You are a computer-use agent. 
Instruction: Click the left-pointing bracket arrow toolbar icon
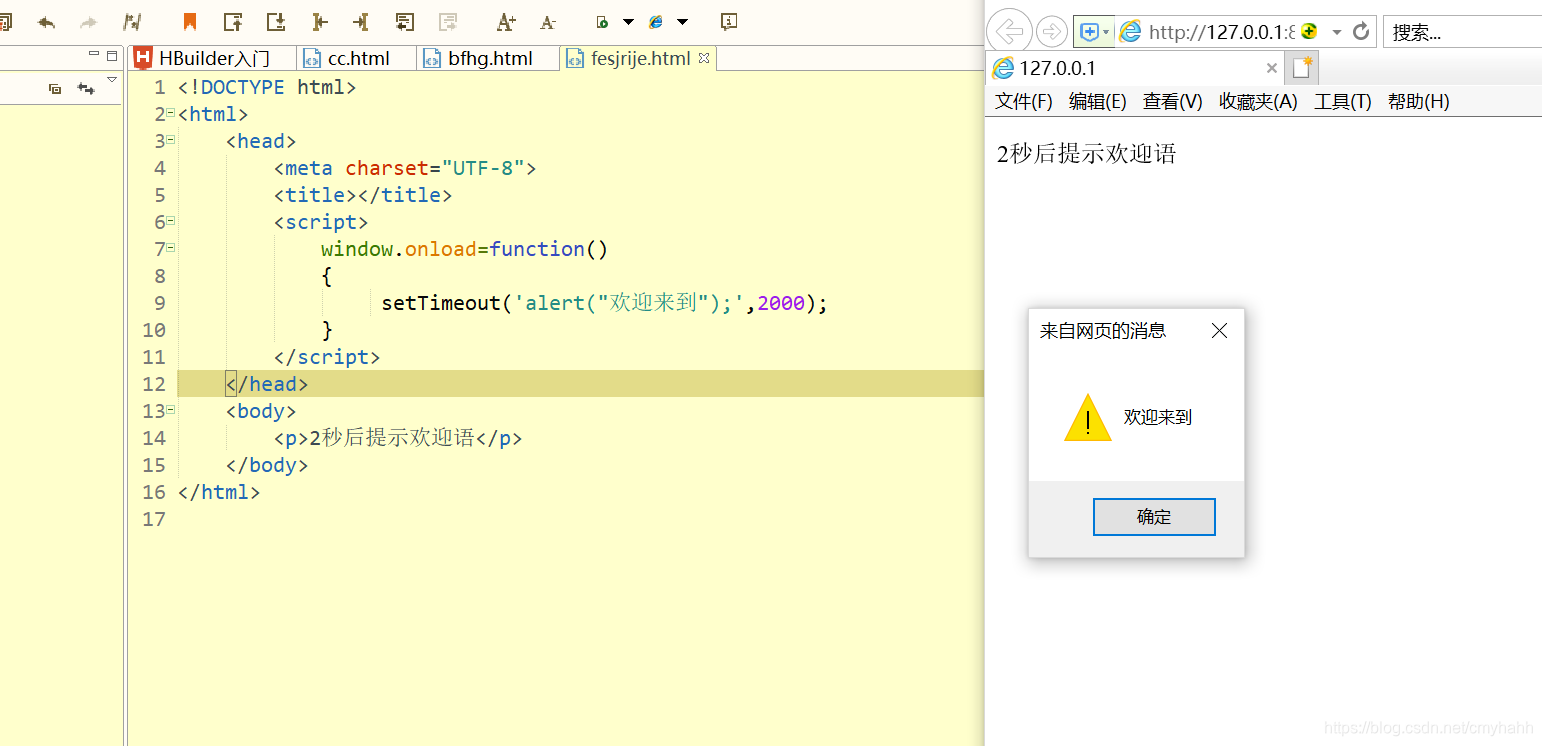pos(319,21)
